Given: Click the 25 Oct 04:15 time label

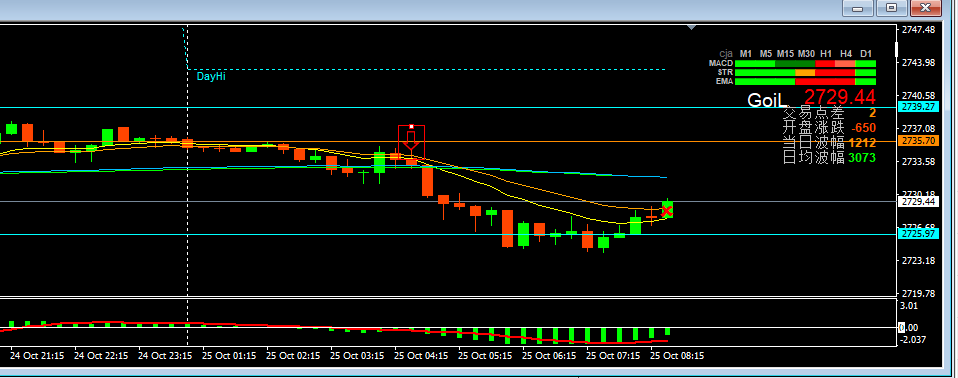Looking at the screenshot, I should click(420, 355).
